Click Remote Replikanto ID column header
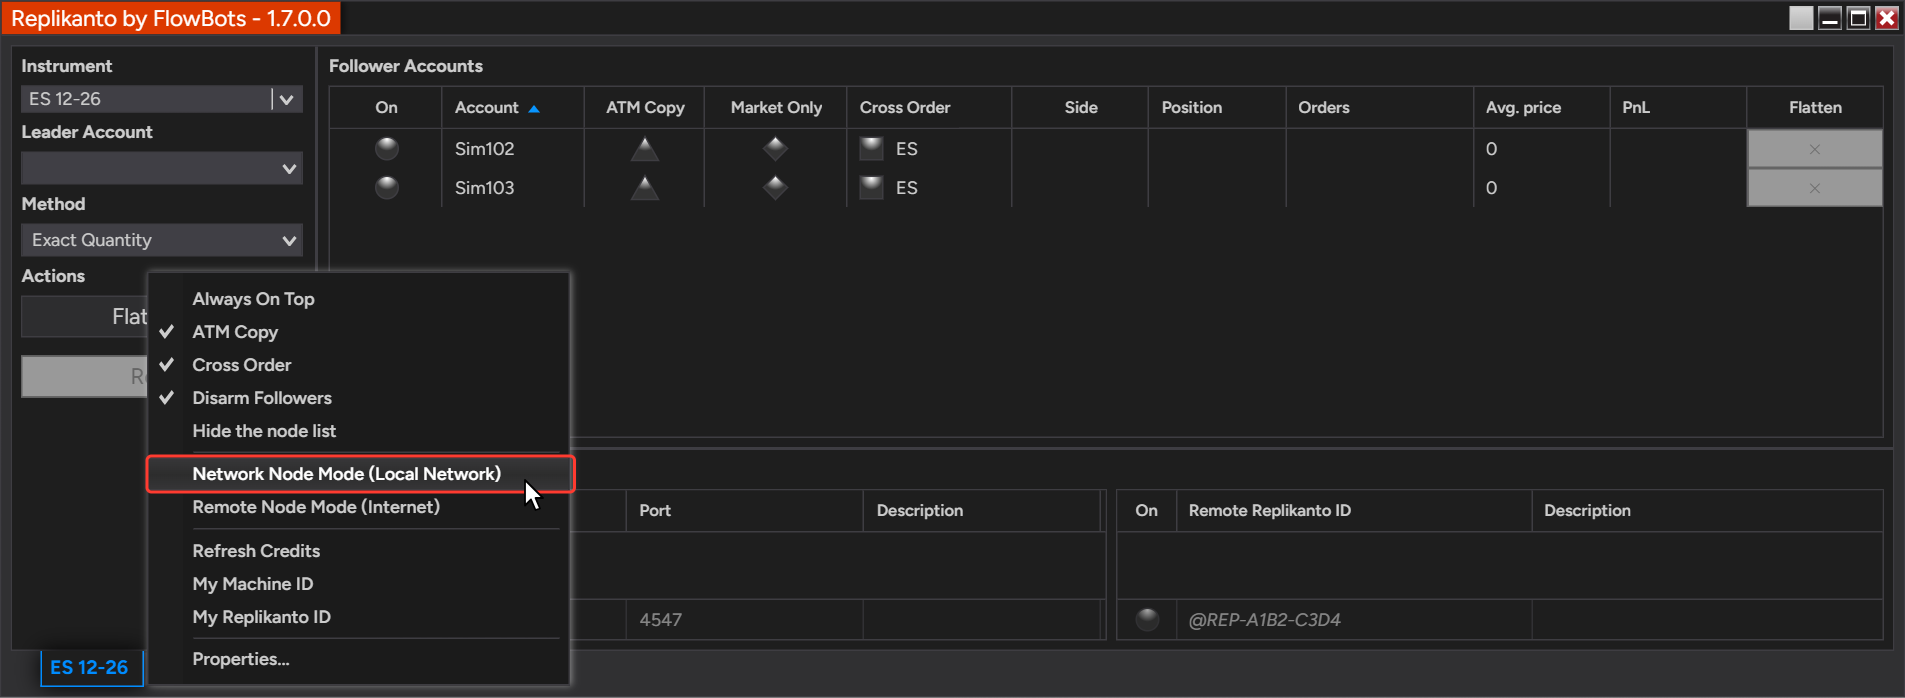This screenshot has height=698, width=1905. coord(1354,510)
